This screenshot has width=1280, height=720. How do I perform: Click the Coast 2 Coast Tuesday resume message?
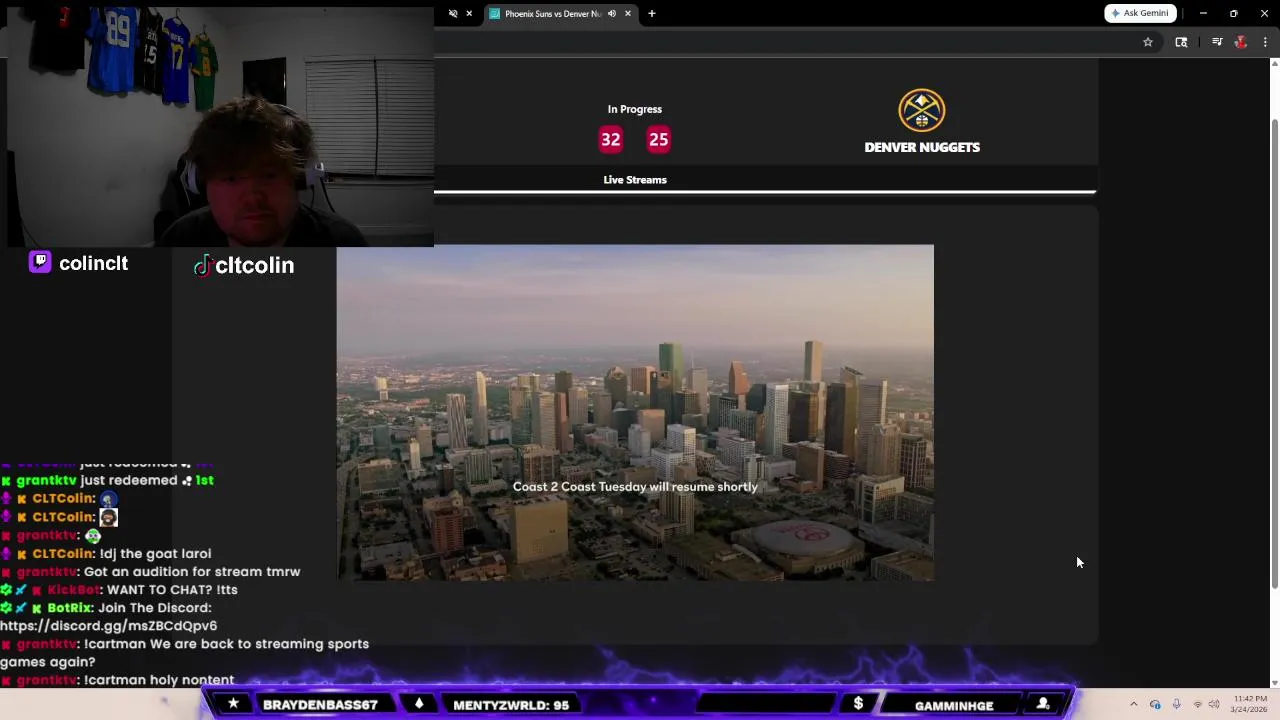pyautogui.click(x=635, y=487)
